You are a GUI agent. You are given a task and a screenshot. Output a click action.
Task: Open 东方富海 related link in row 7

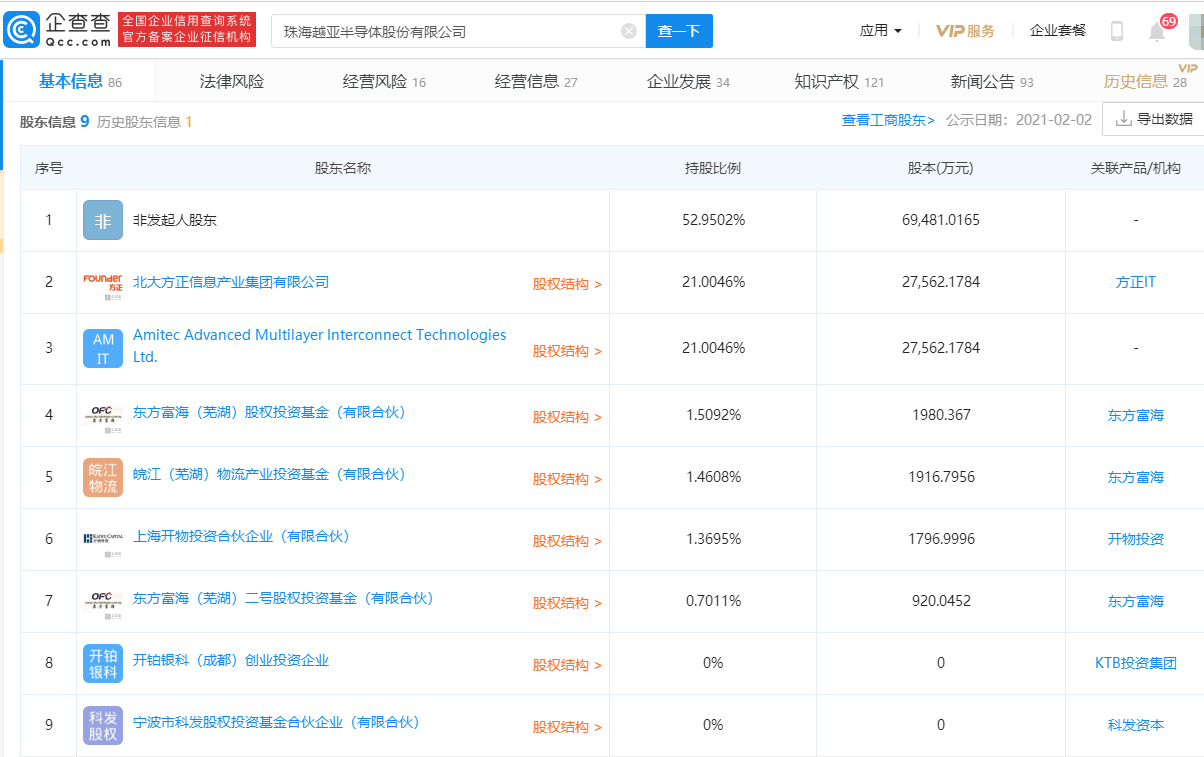pos(1135,601)
